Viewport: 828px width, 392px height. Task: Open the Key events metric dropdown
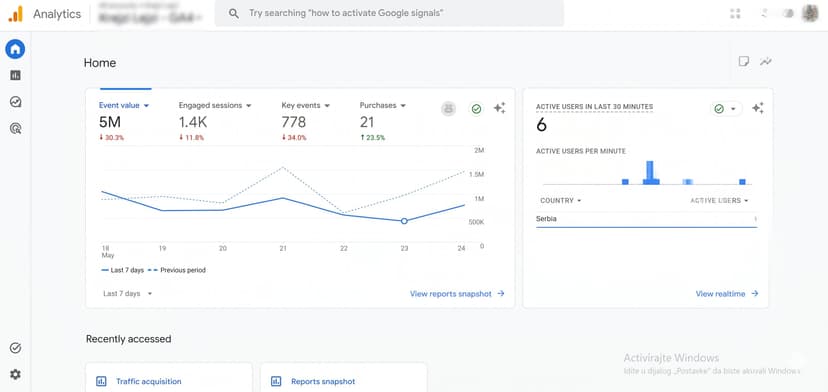[x=306, y=105]
